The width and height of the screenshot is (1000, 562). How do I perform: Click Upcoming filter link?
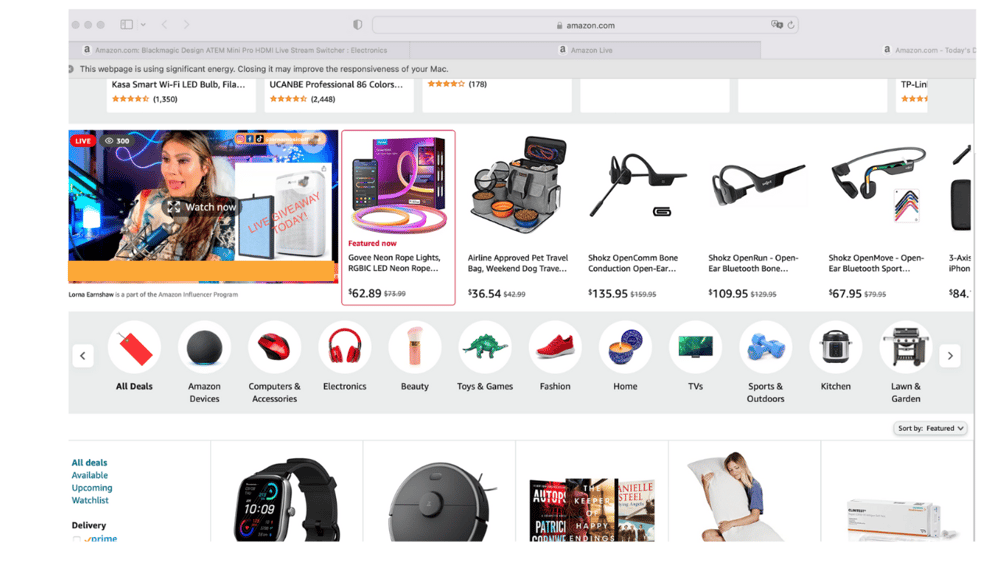(x=92, y=488)
